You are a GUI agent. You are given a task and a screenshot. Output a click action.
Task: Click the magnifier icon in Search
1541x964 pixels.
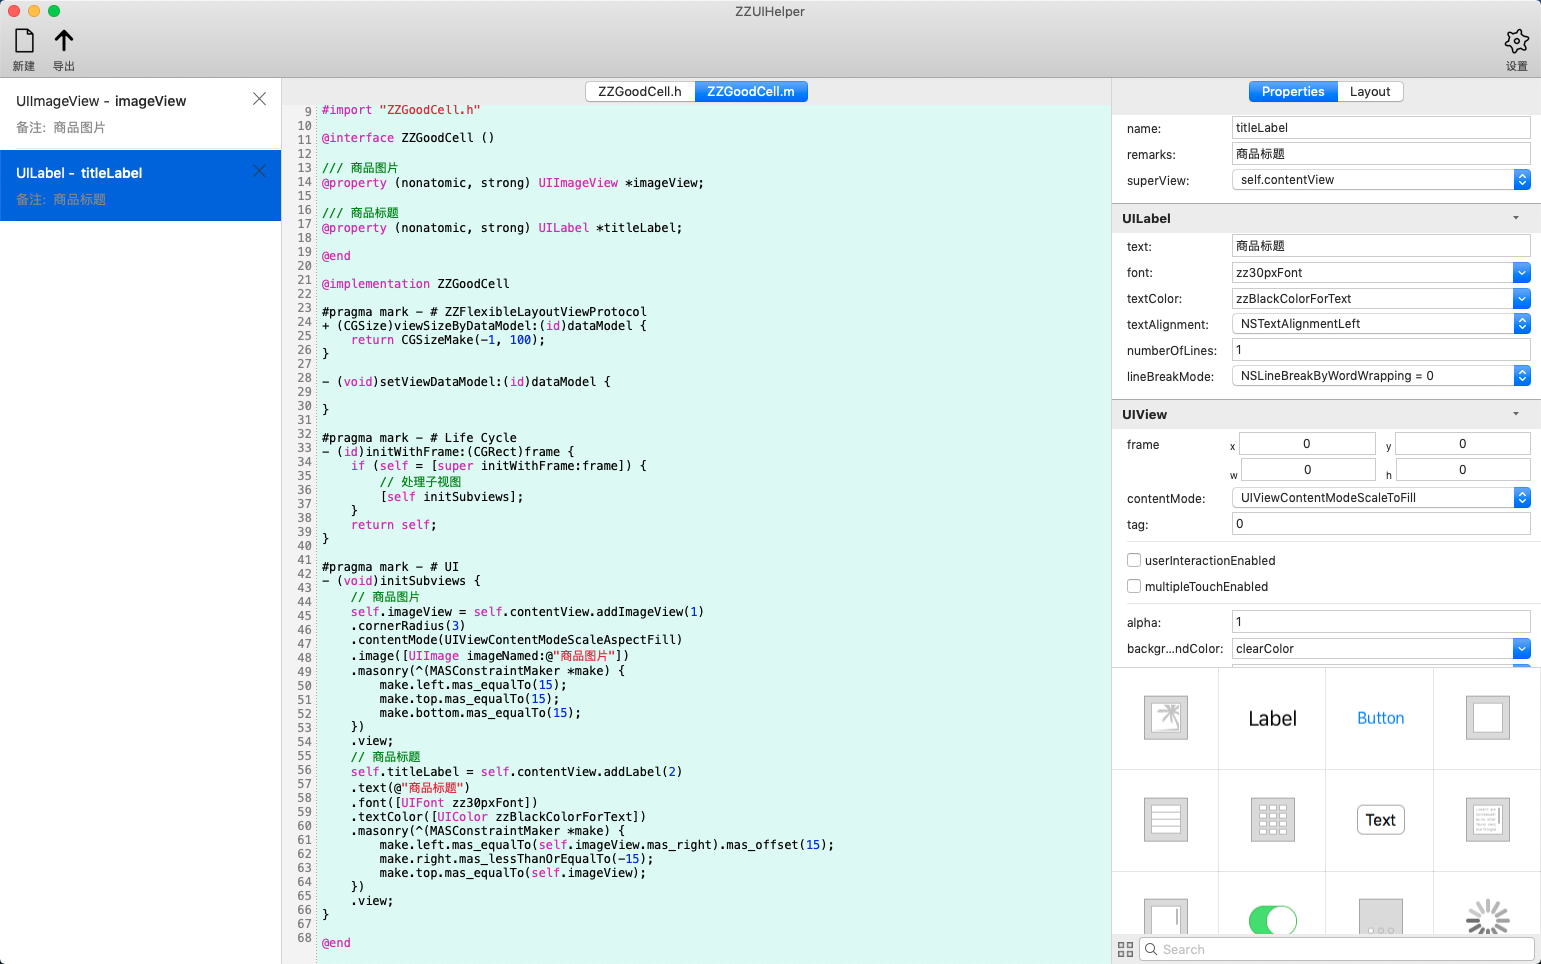click(1151, 950)
